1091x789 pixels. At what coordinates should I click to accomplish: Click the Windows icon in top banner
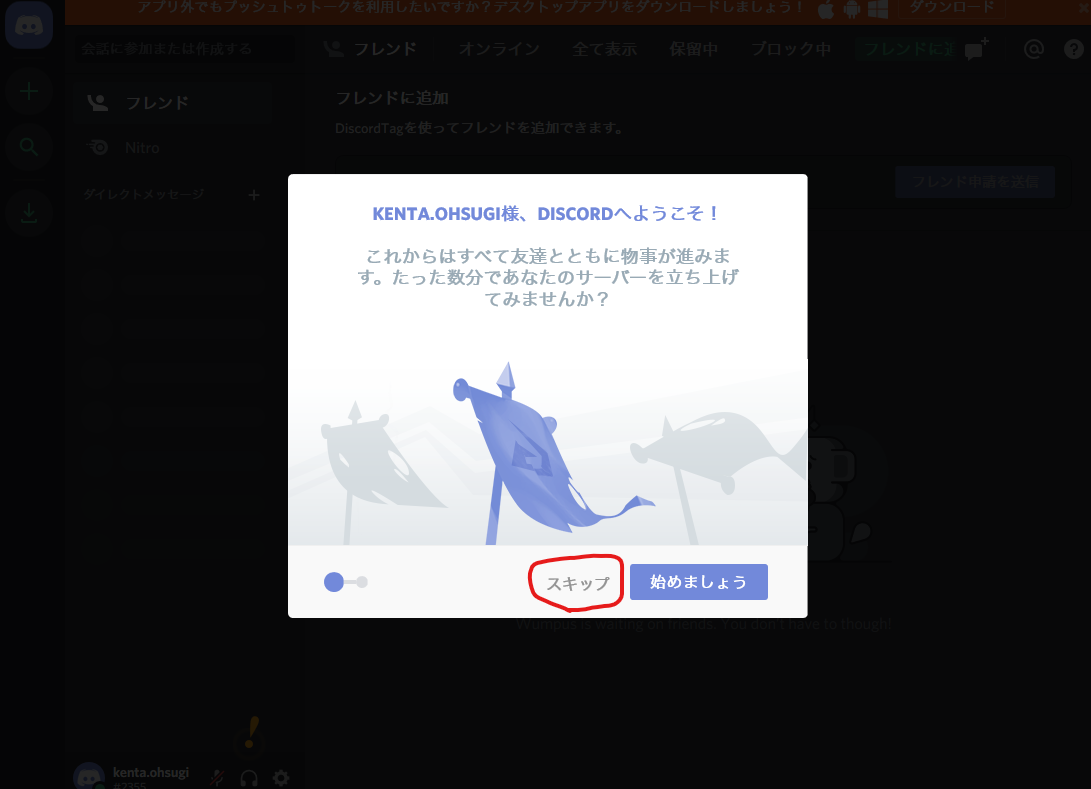pos(878,10)
